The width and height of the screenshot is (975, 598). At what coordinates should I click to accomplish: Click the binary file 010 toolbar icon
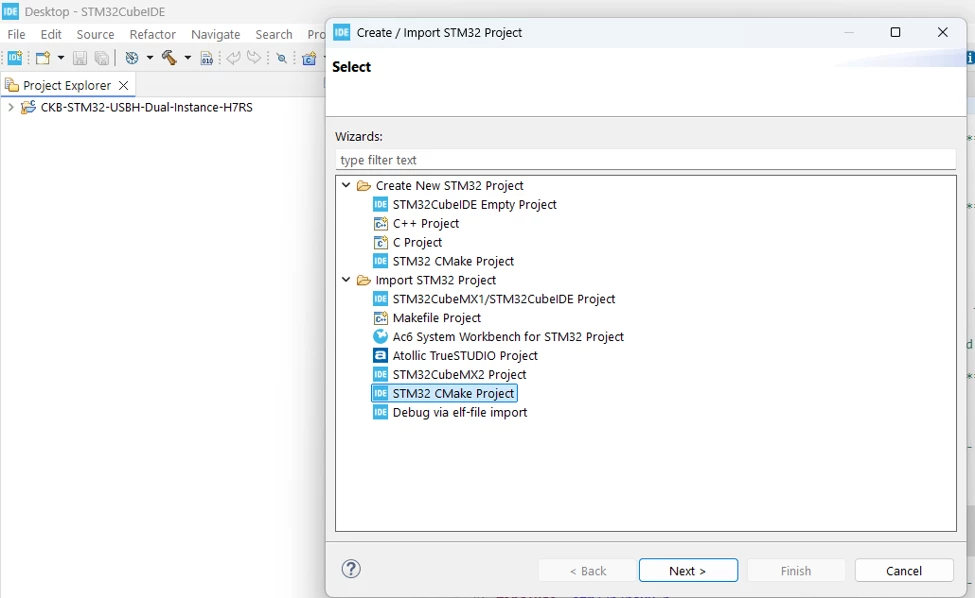[x=207, y=58]
